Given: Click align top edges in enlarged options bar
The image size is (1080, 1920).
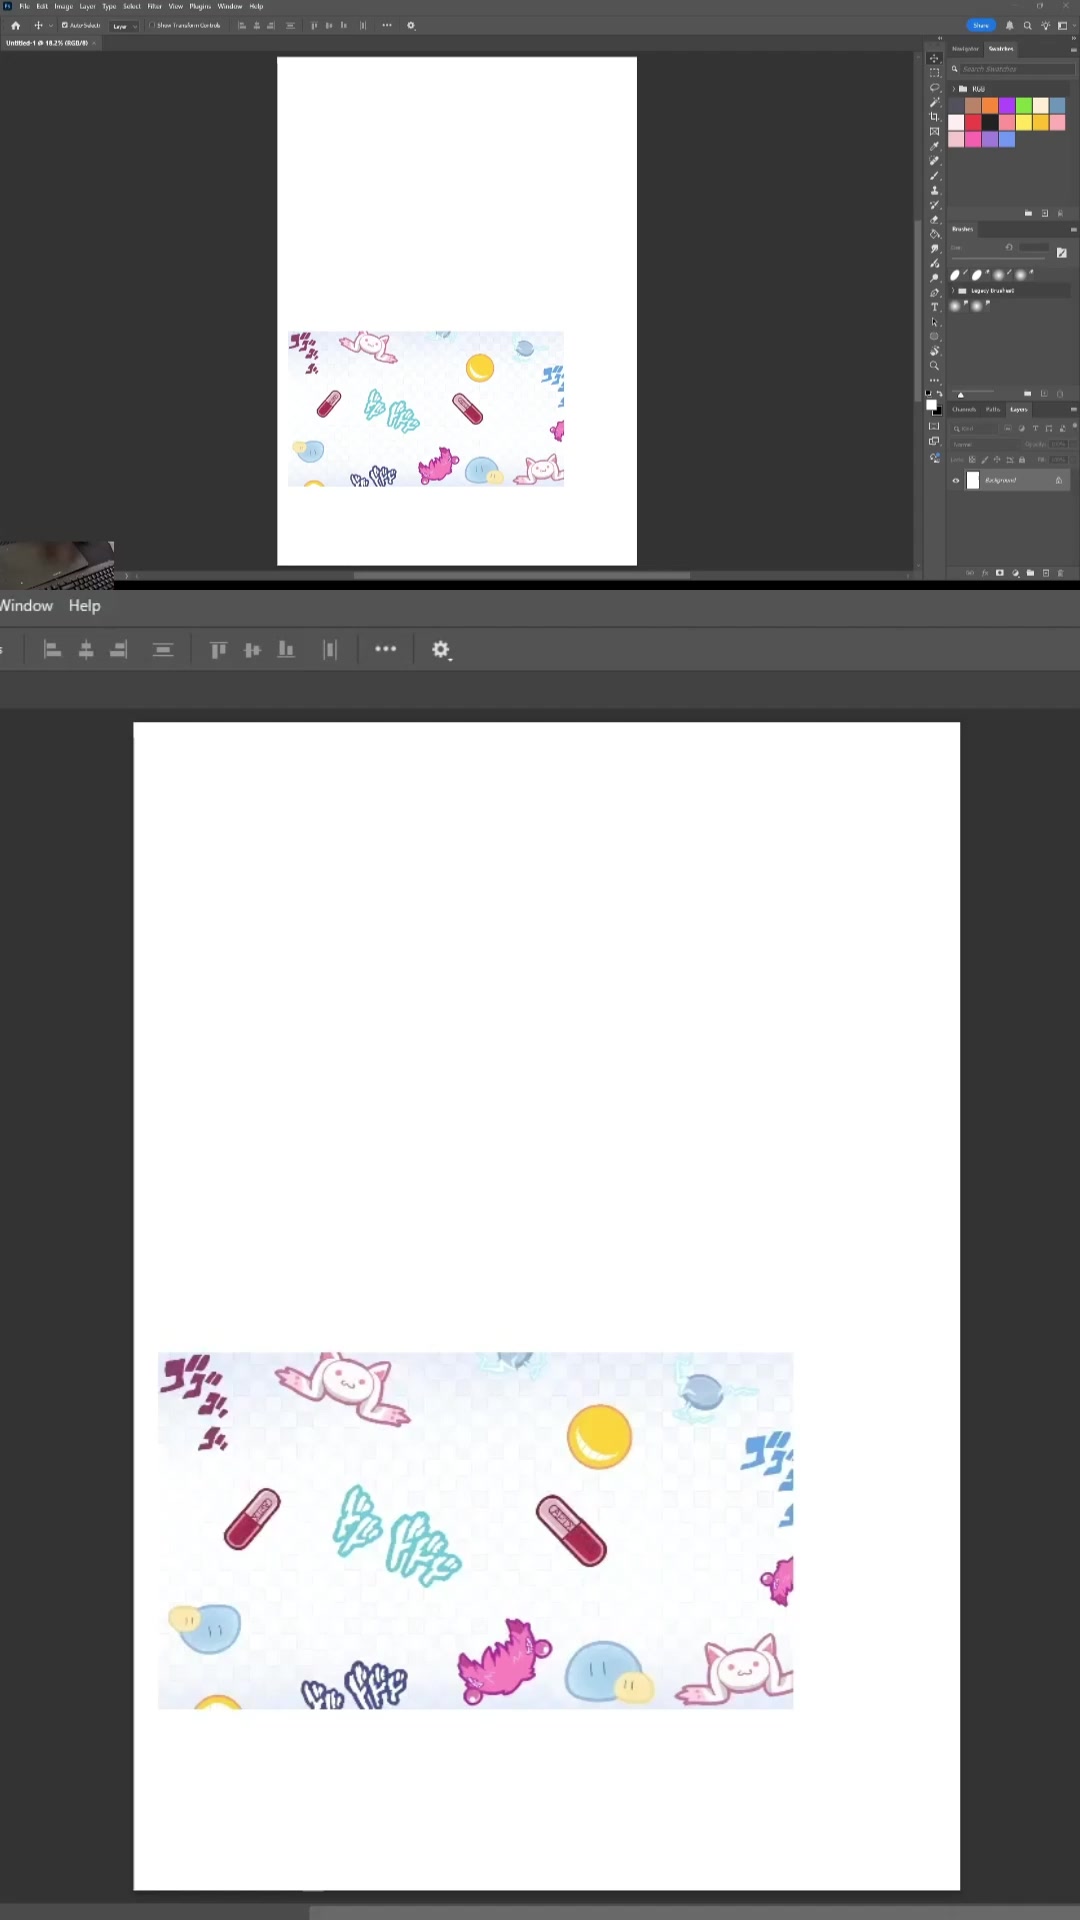Looking at the screenshot, I should coord(218,650).
